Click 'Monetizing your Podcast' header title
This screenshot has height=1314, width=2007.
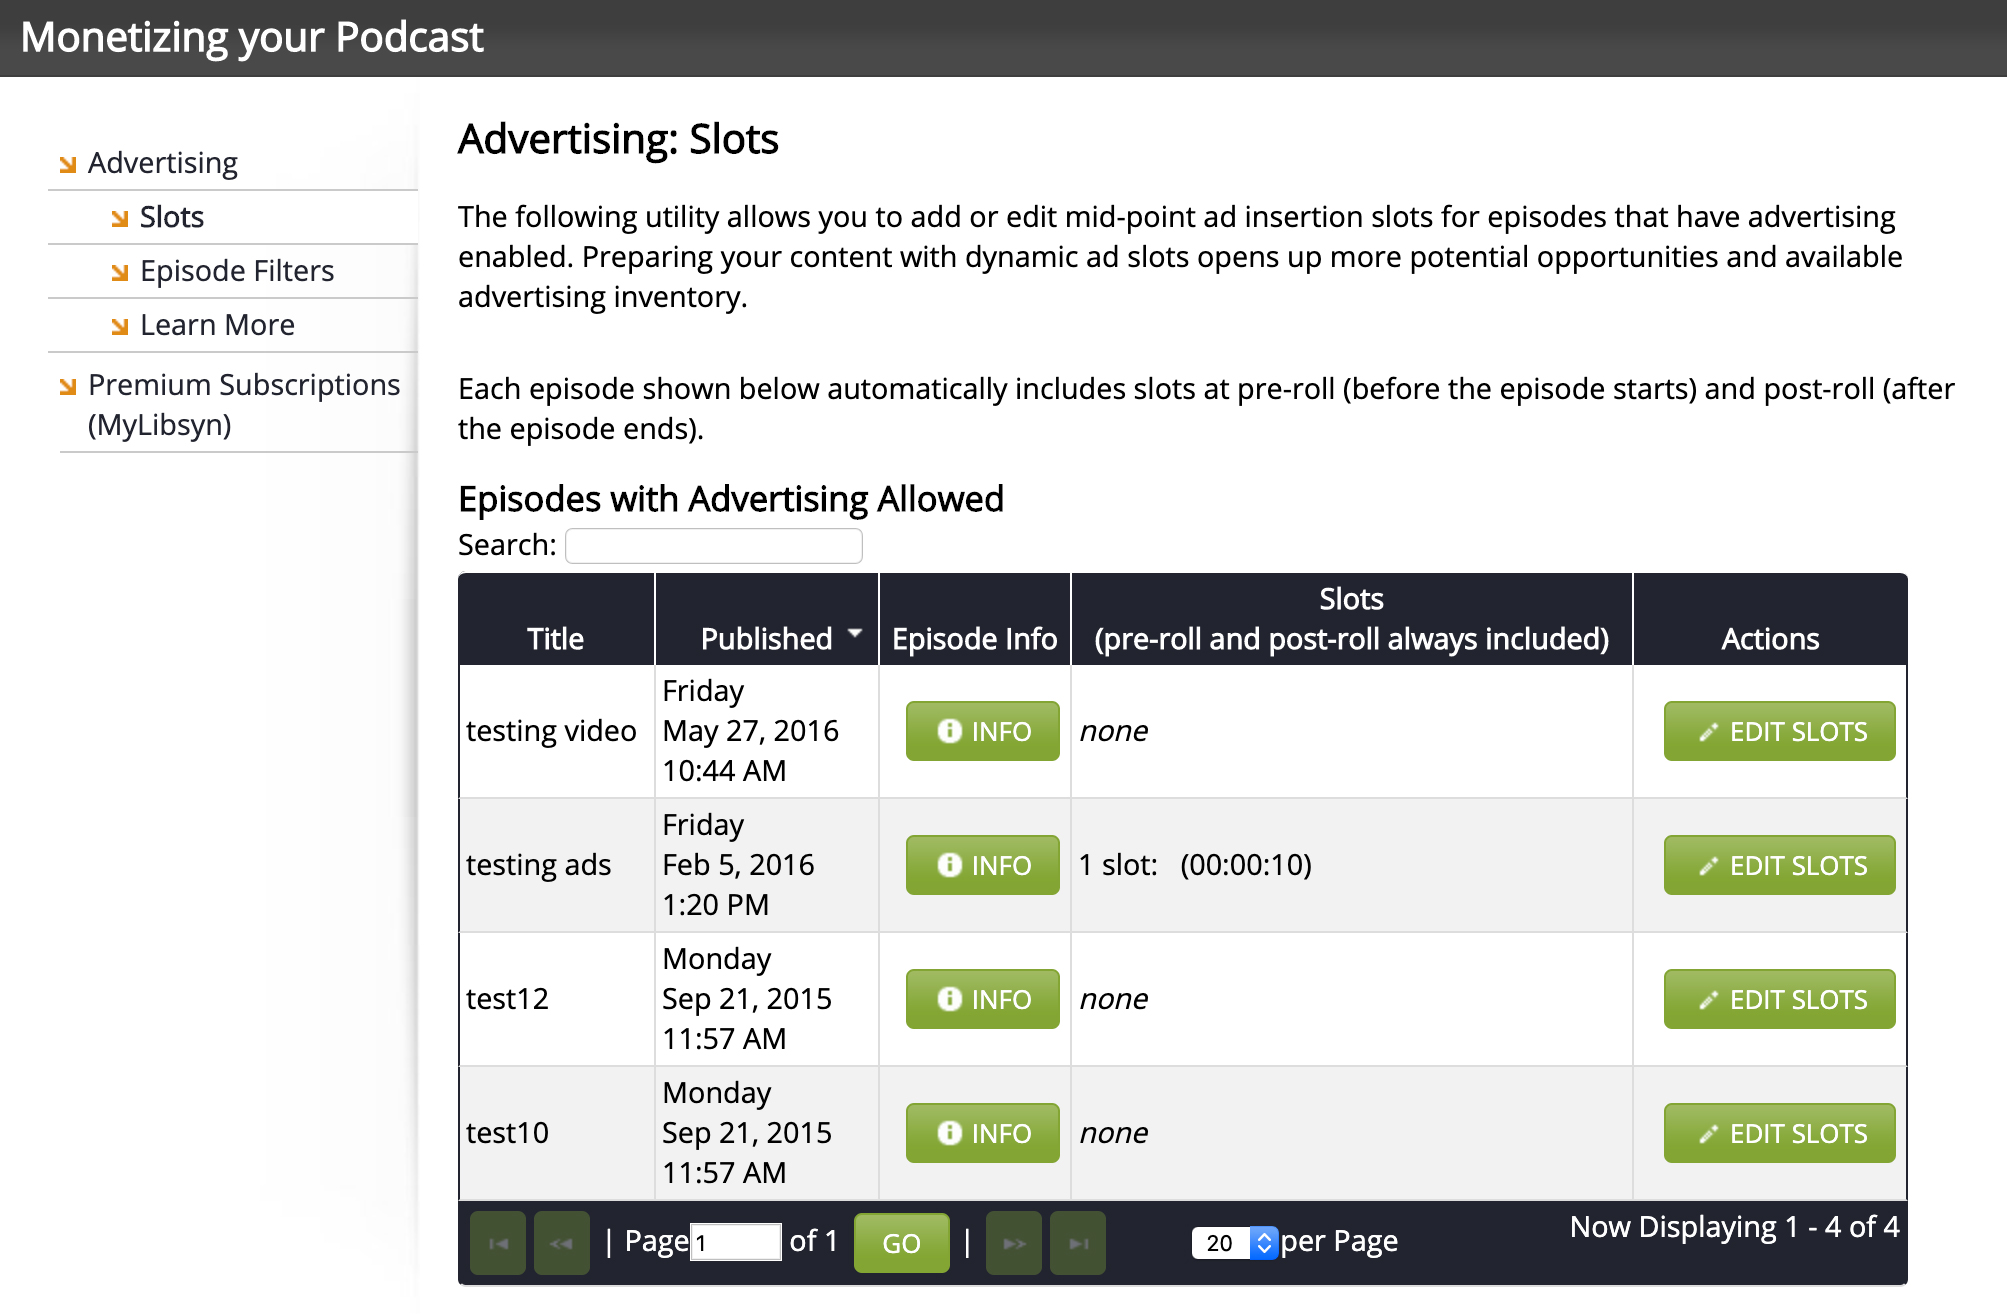pos(252,37)
